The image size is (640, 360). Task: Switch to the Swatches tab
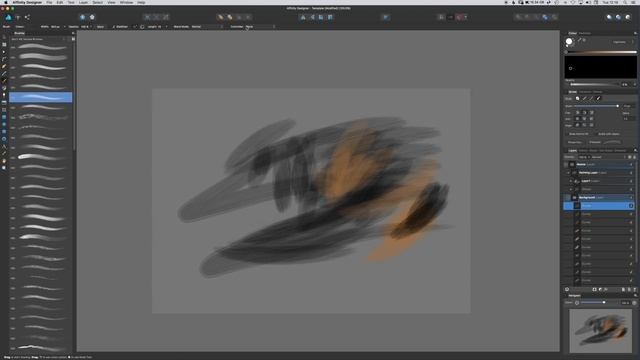pyautogui.click(x=584, y=33)
